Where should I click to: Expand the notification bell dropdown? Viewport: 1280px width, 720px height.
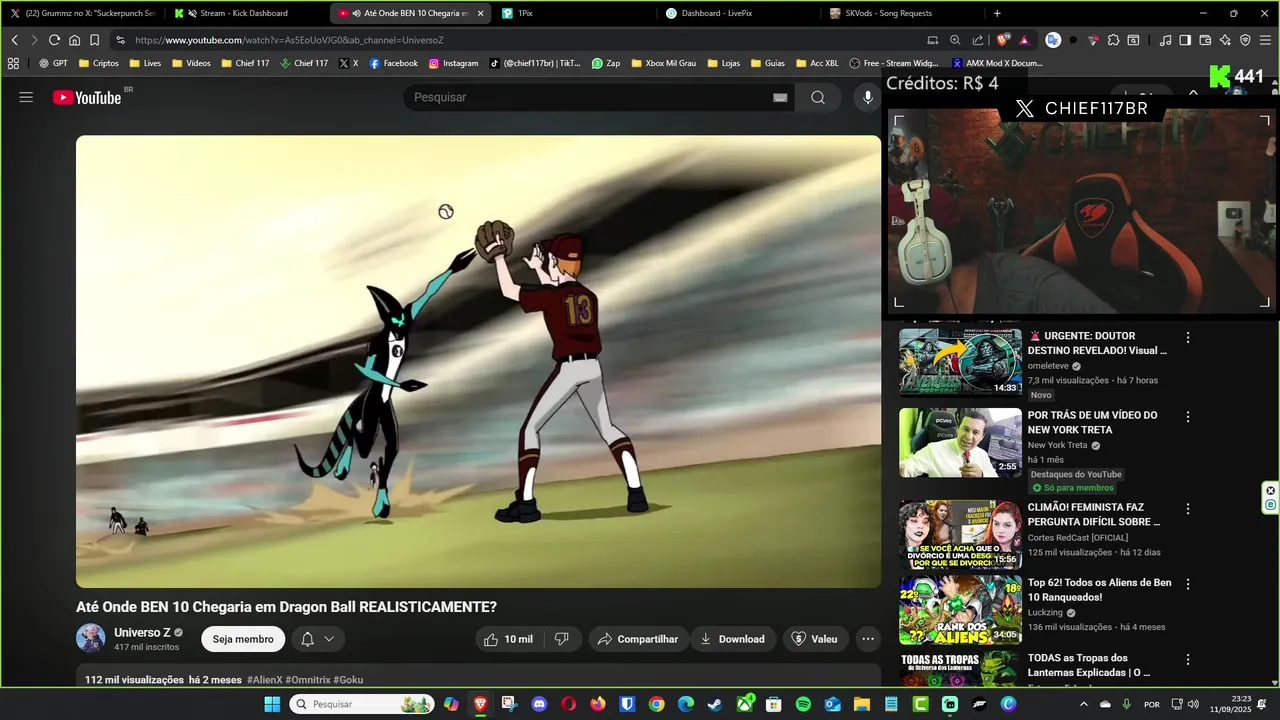(318, 639)
